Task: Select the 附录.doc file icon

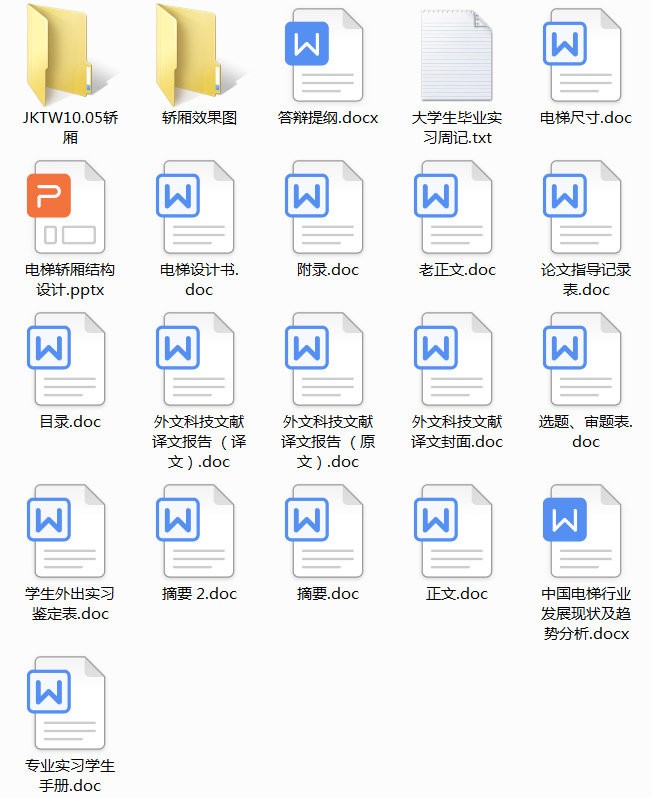Action: (324, 207)
